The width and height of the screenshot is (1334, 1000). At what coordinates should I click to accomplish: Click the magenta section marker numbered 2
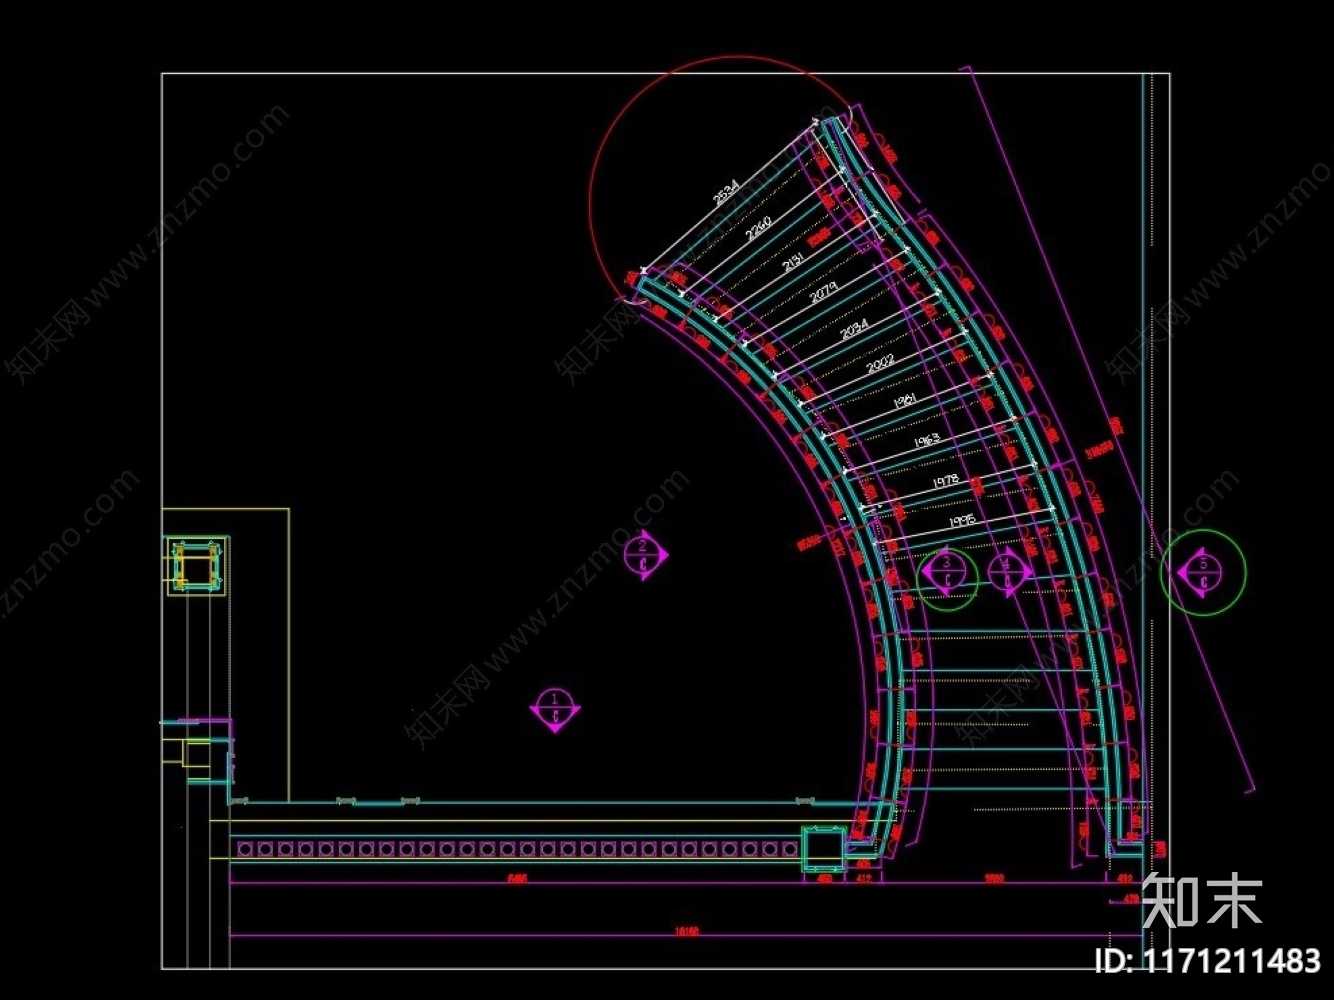645,555
